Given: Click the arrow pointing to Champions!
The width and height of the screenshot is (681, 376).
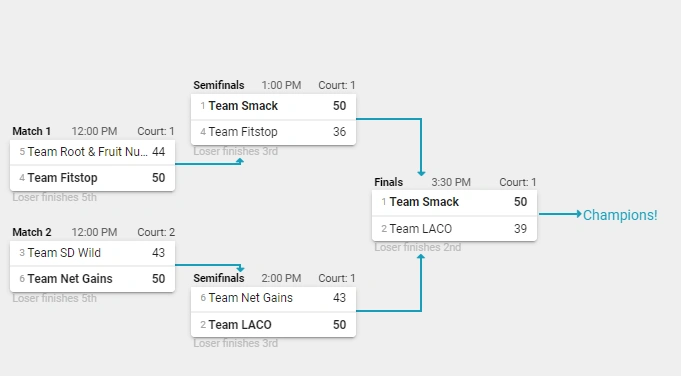Looking at the screenshot, I should (x=560, y=214).
